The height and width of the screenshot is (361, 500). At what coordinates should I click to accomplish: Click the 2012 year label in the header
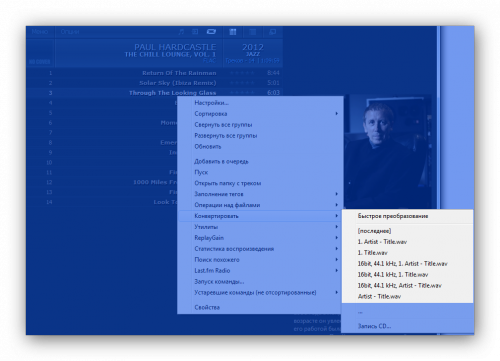(x=253, y=47)
